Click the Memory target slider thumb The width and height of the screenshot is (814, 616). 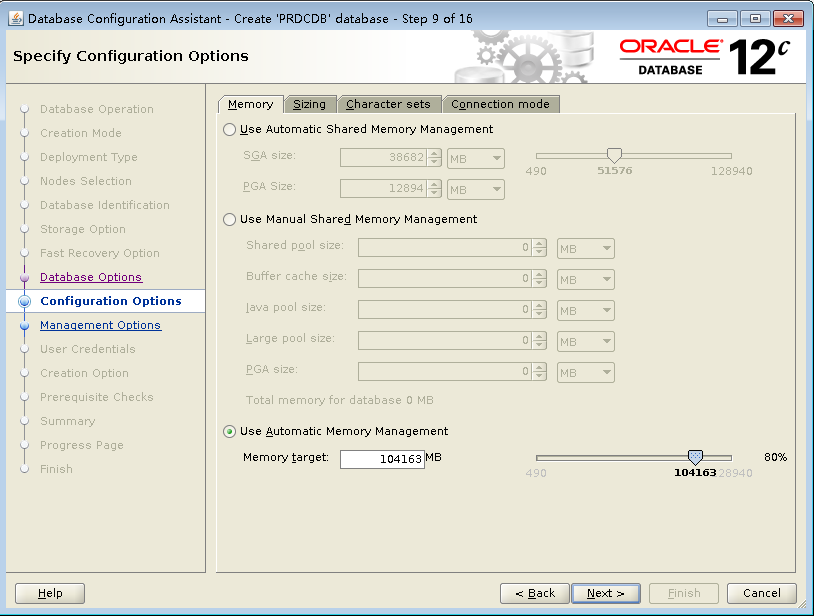(695, 457)
